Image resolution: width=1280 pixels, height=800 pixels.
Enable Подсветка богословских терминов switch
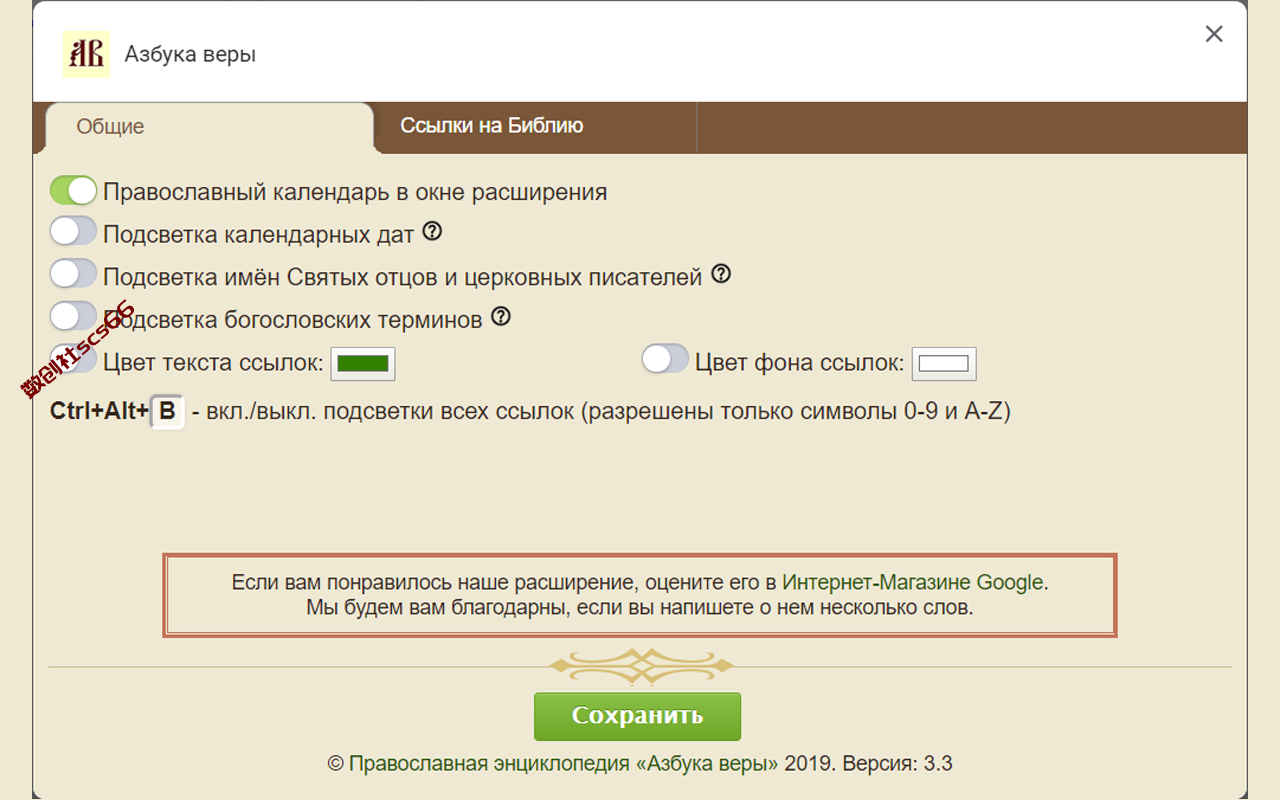click(73, 316)
